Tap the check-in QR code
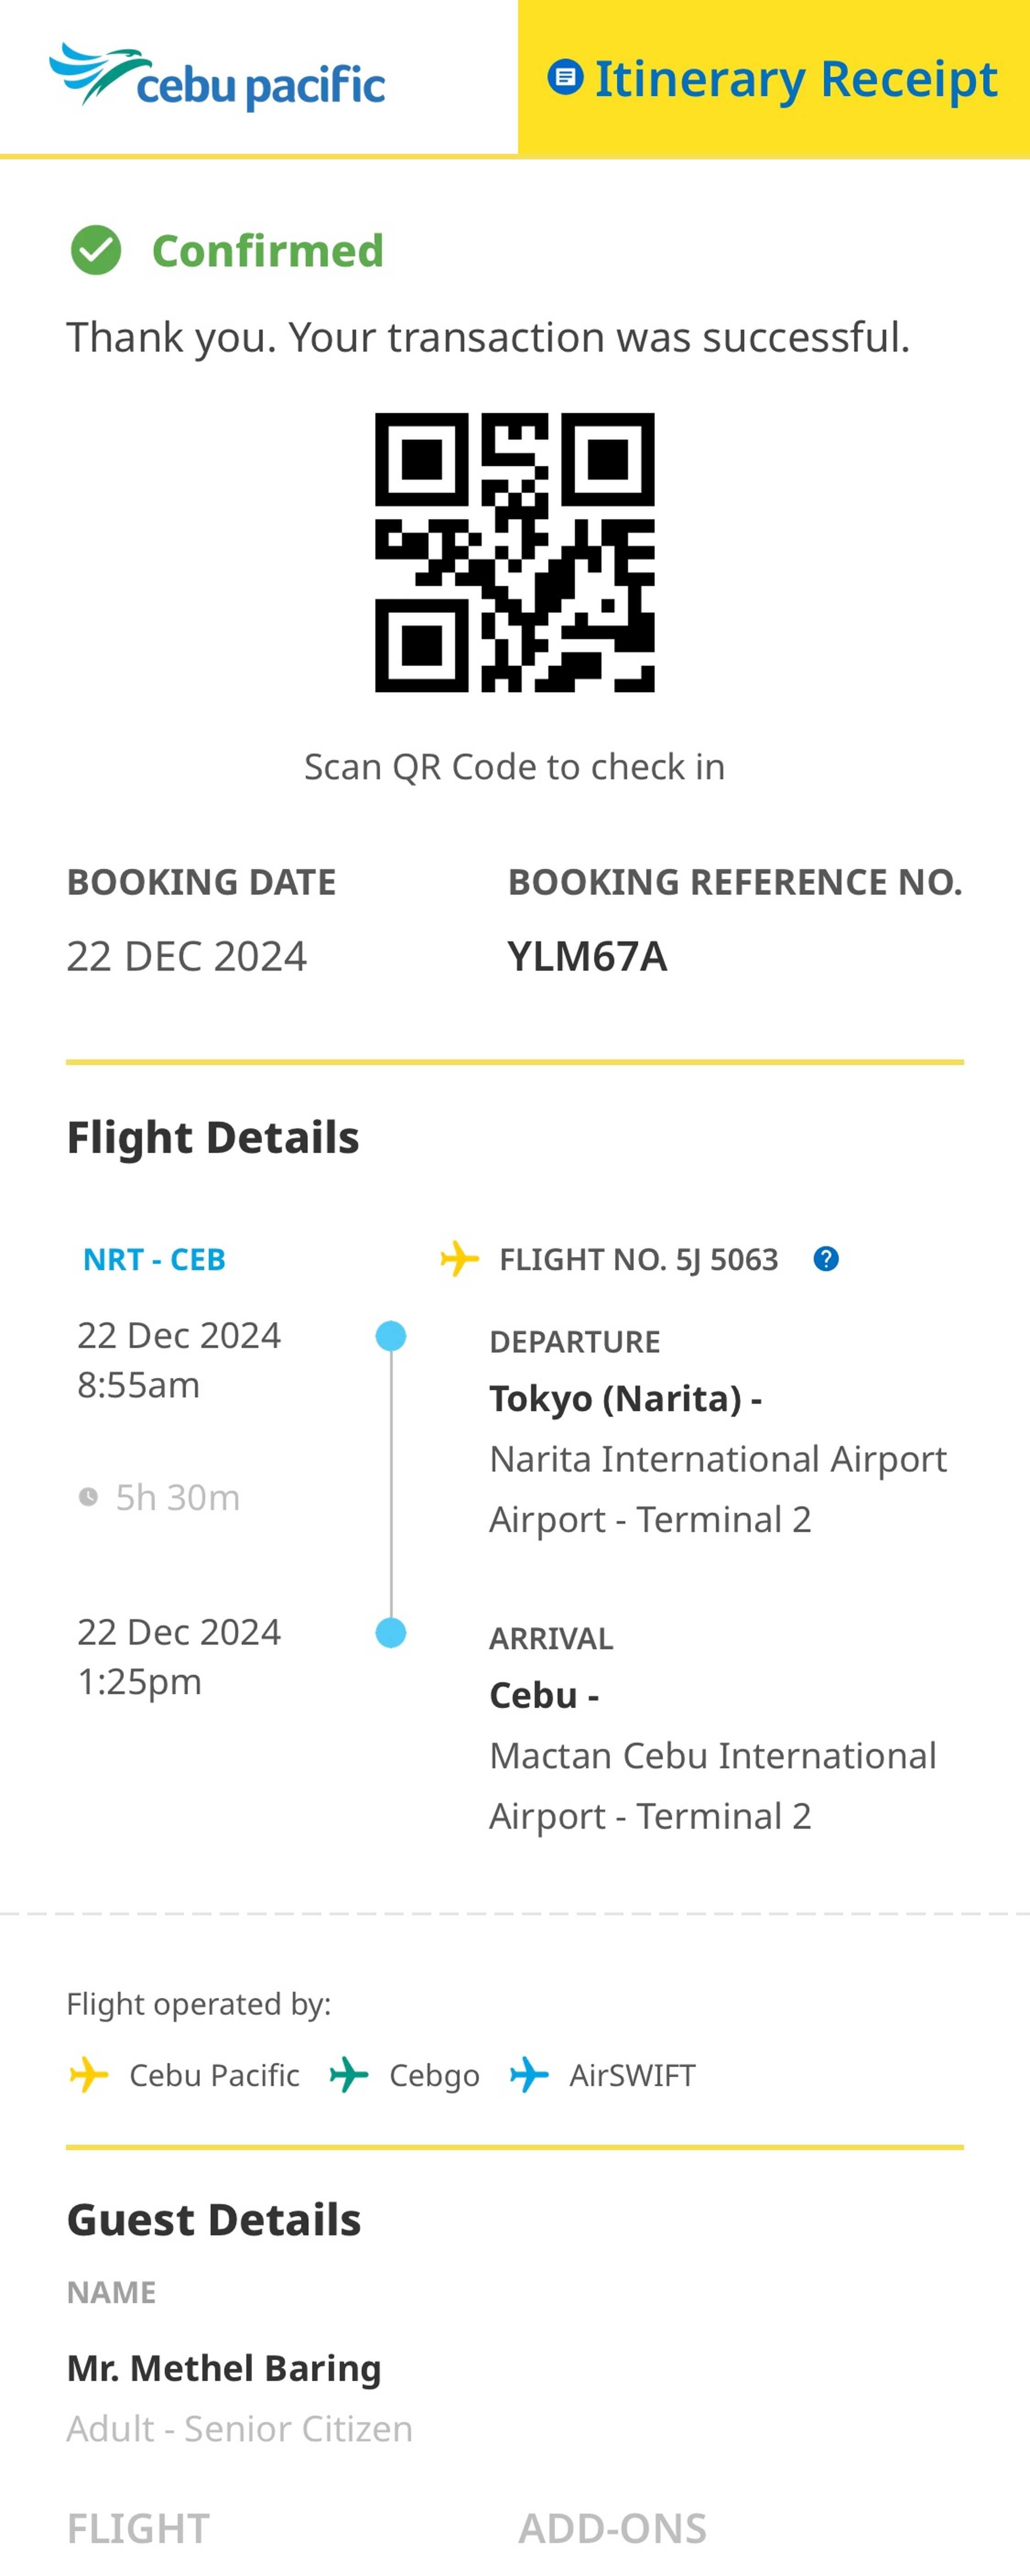 pos(514,552)
